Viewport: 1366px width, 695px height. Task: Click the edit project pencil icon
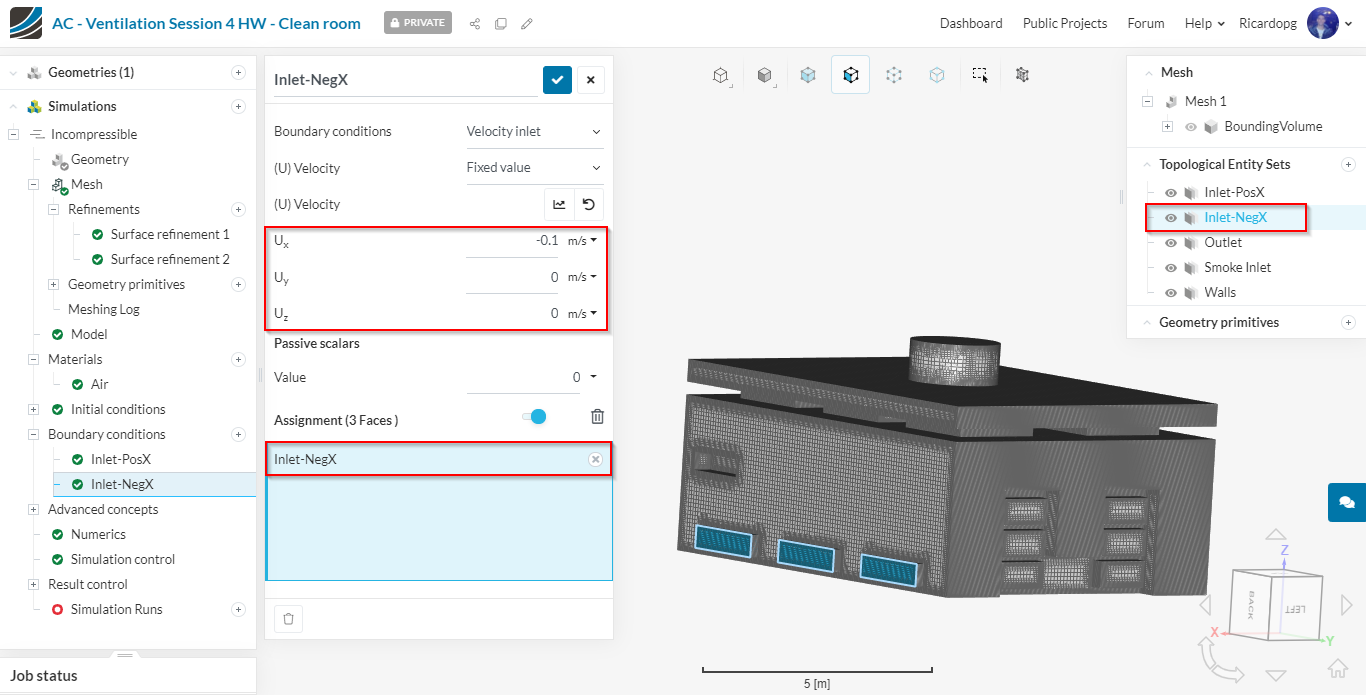pos(527,23)
